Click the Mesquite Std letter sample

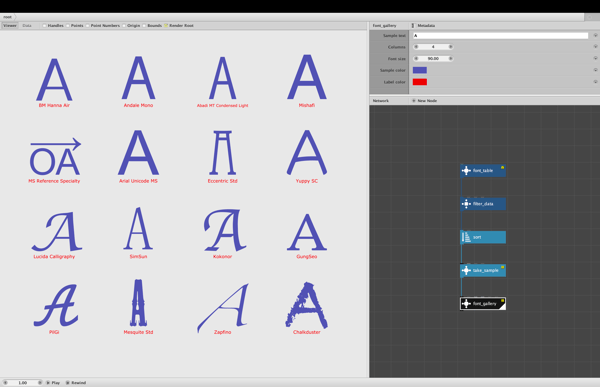point(139,302)
